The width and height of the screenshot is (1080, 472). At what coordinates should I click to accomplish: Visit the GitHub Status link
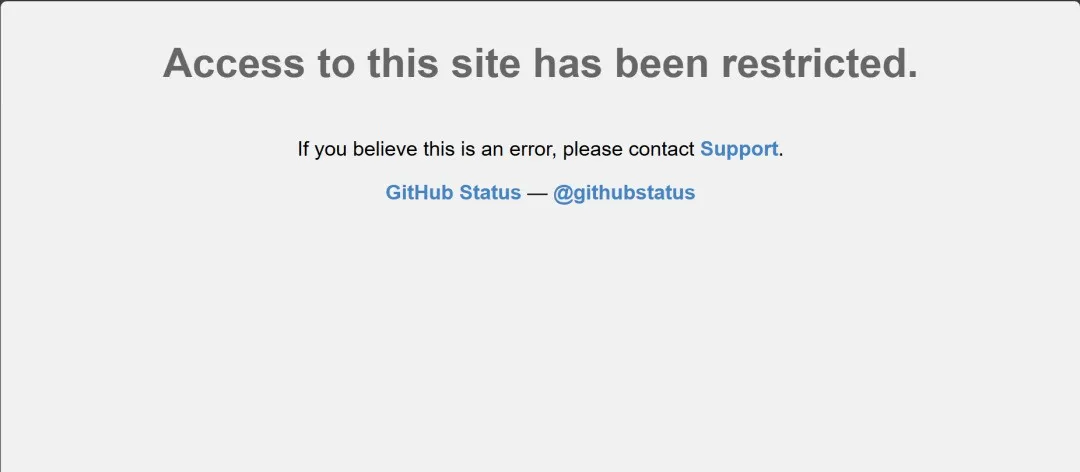(453, 192)
